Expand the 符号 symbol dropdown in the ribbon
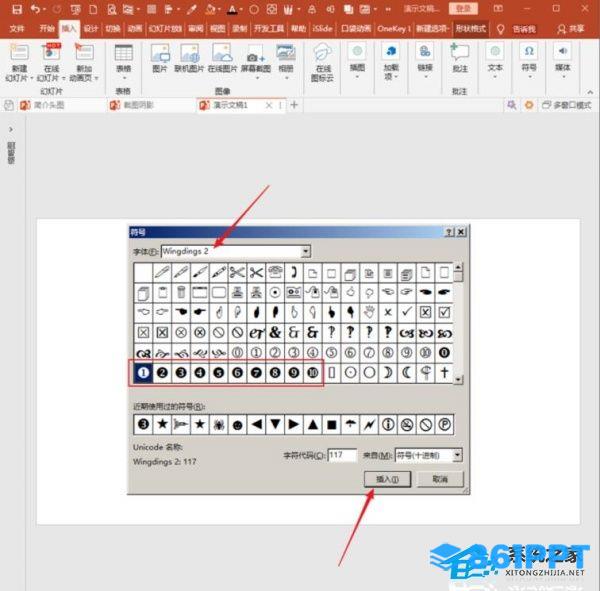This screenshot has width=600, height=591. pyautogui.click(x=530, y=77)
